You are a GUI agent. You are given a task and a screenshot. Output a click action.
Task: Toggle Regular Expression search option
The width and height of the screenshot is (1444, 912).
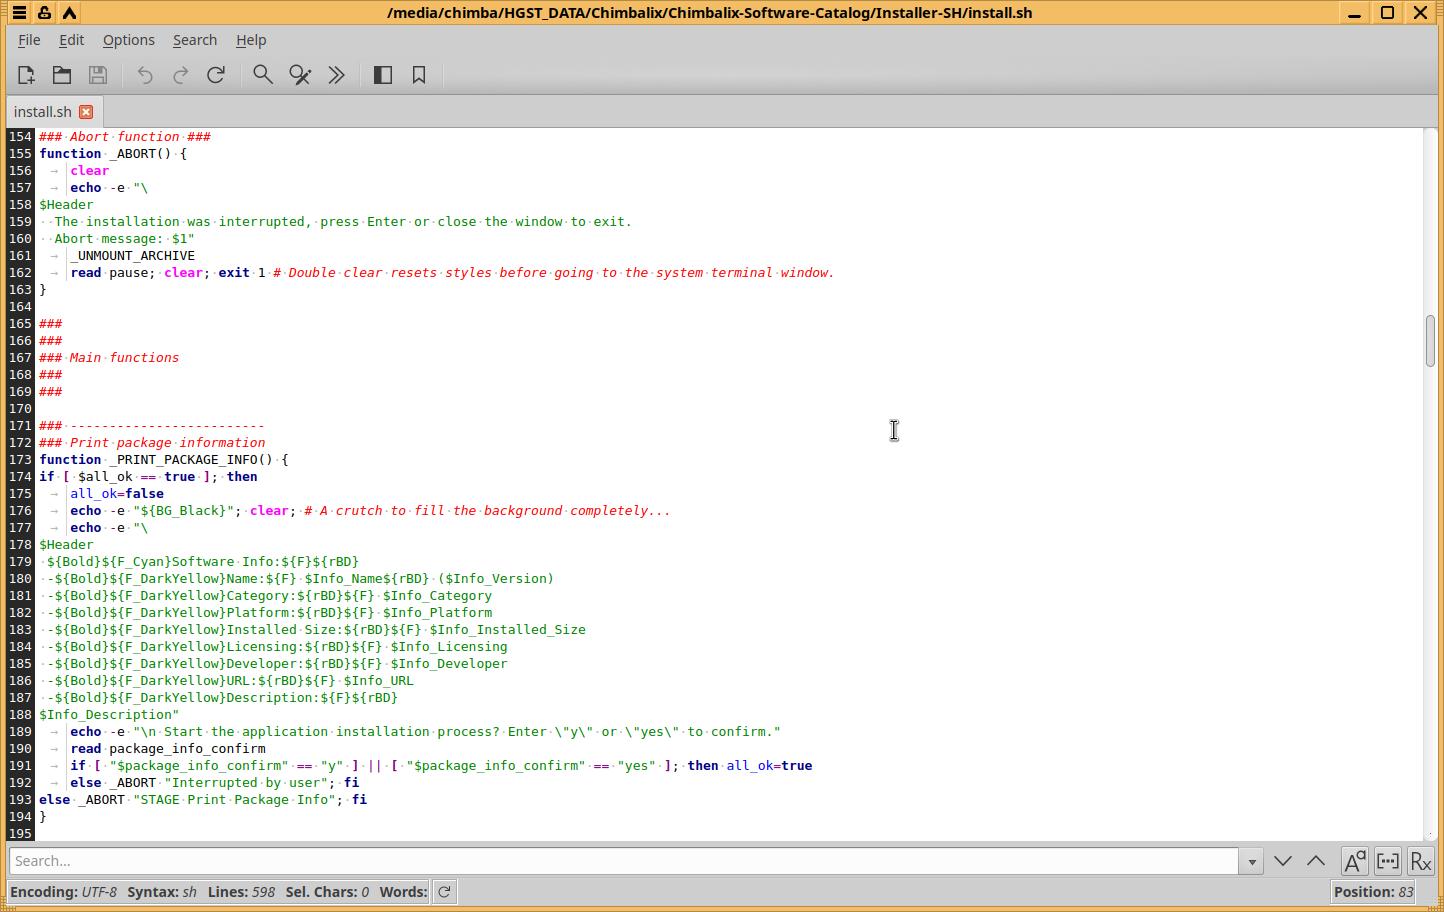(1421, 861)
